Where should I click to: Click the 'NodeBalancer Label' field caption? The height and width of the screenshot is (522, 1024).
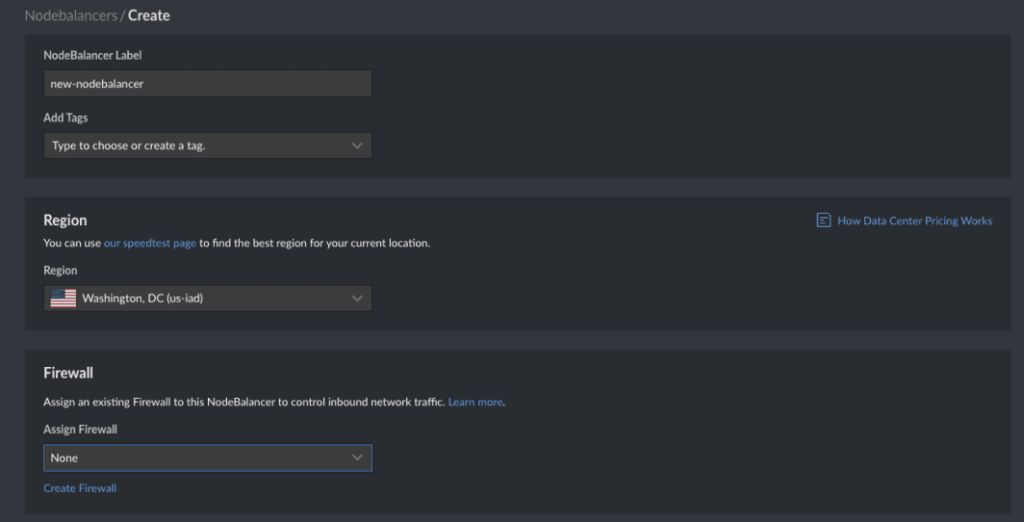(x=92, y=56)
